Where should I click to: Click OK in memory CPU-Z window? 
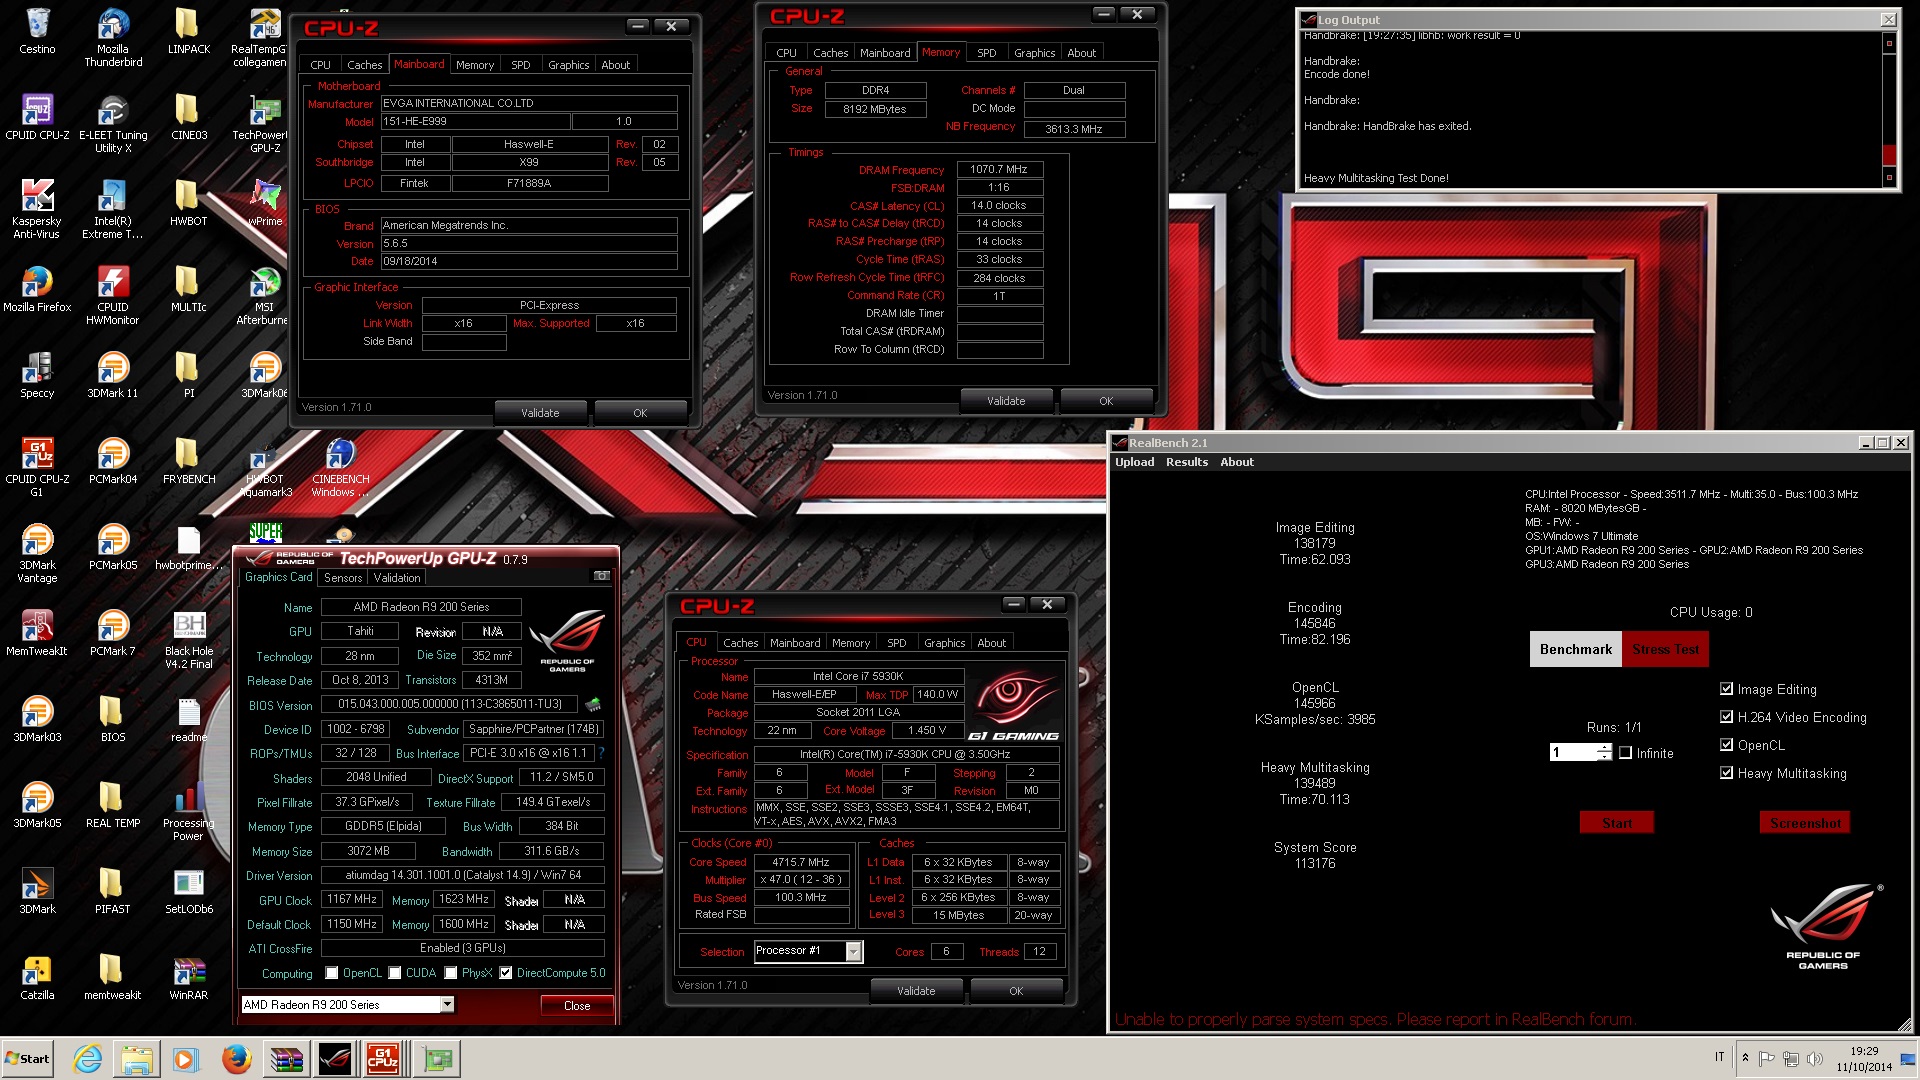tap(1106, 401)
